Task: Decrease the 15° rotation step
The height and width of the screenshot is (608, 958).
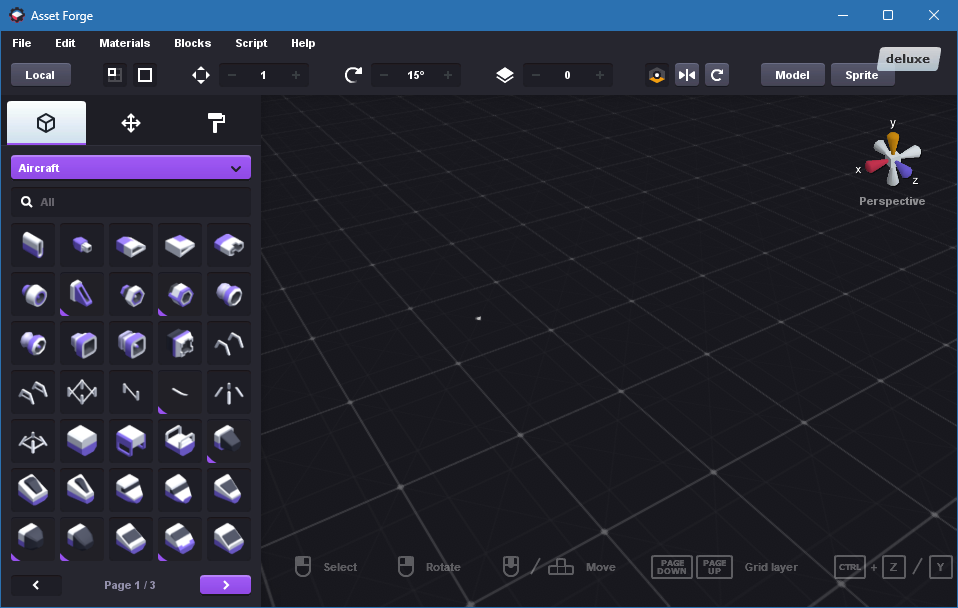Action: click(x=384, y=75)
